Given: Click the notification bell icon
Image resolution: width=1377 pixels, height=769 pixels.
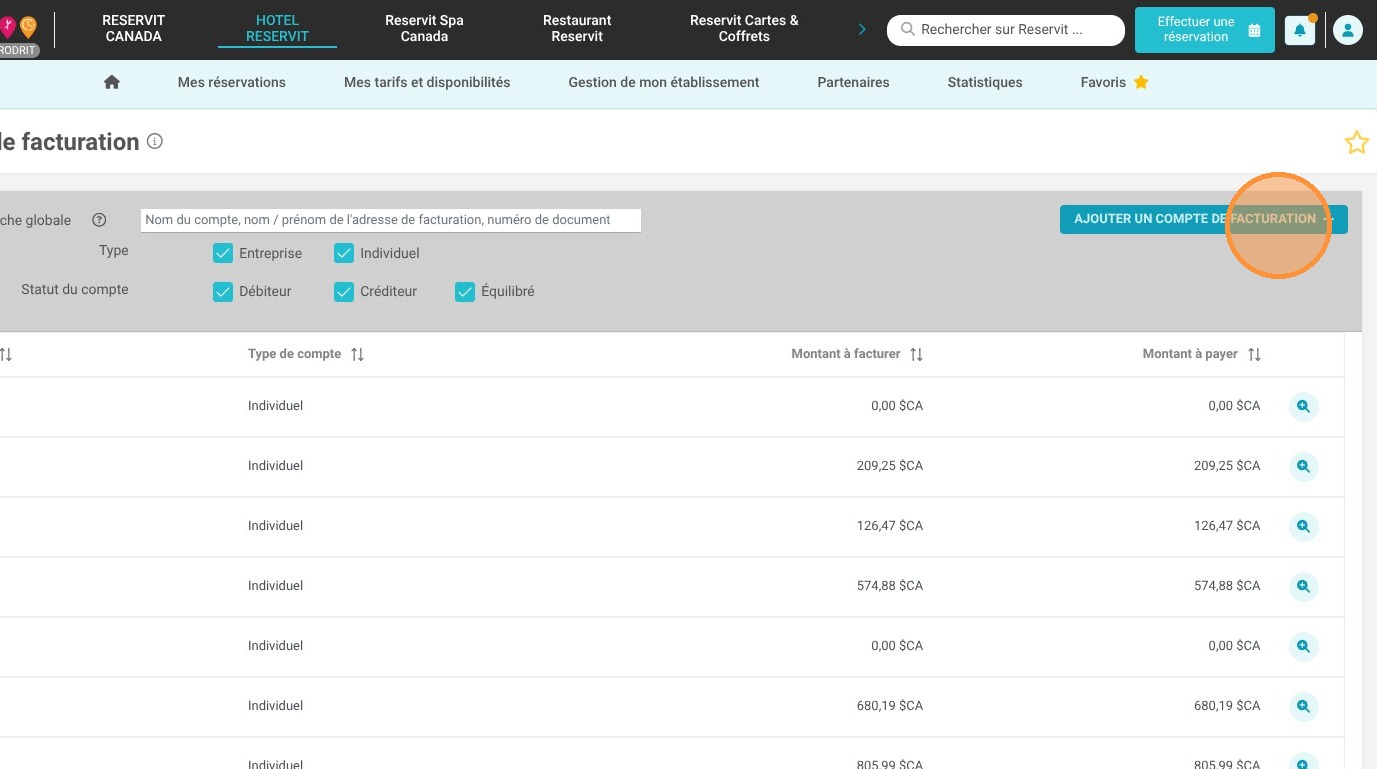Looking at the screenshot, I should (1300, 31).
